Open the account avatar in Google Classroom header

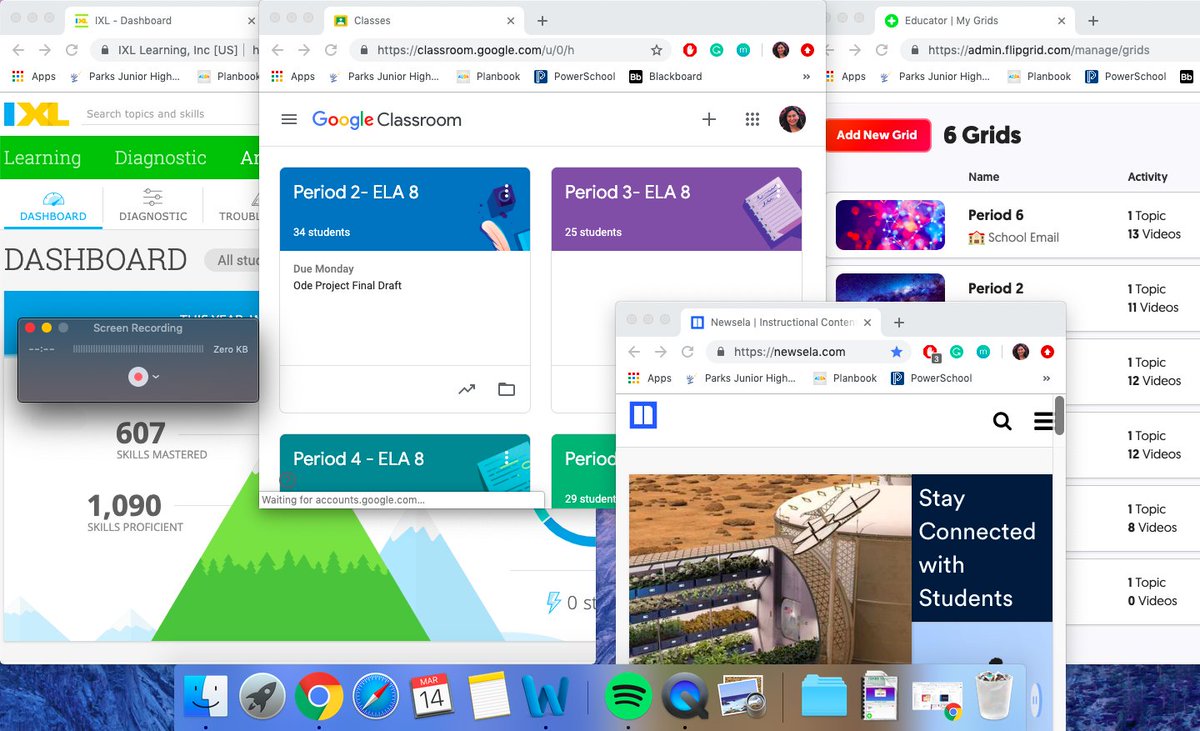[x=792, y=119]
